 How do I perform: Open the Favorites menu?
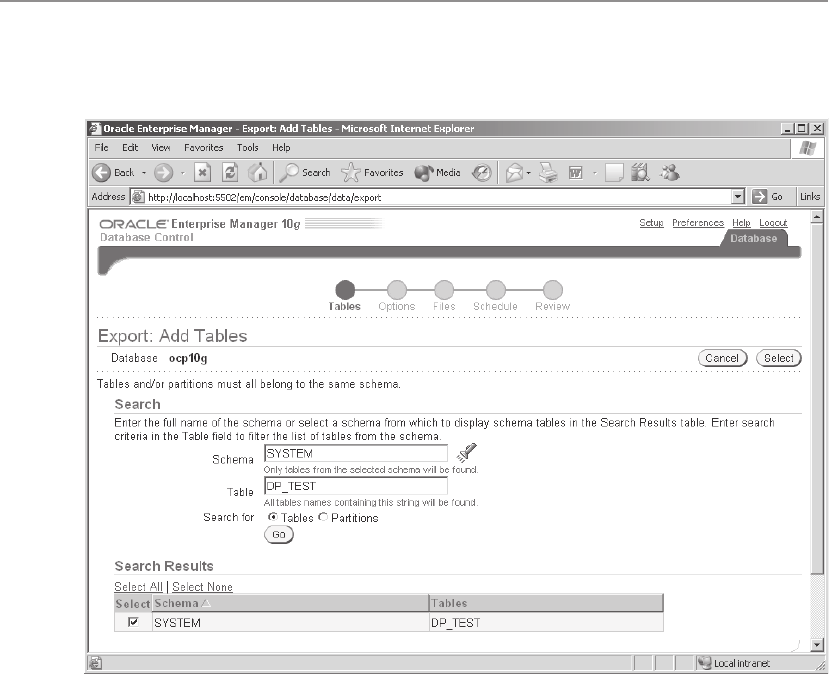204,148
